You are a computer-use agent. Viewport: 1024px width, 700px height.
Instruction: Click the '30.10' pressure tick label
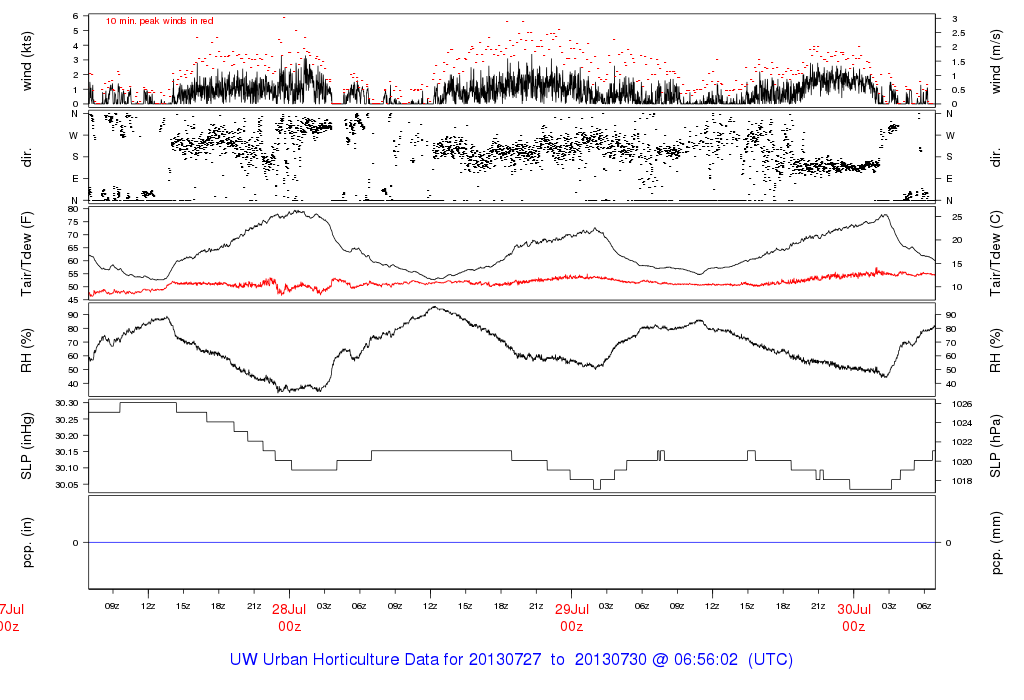pos(67,468)
